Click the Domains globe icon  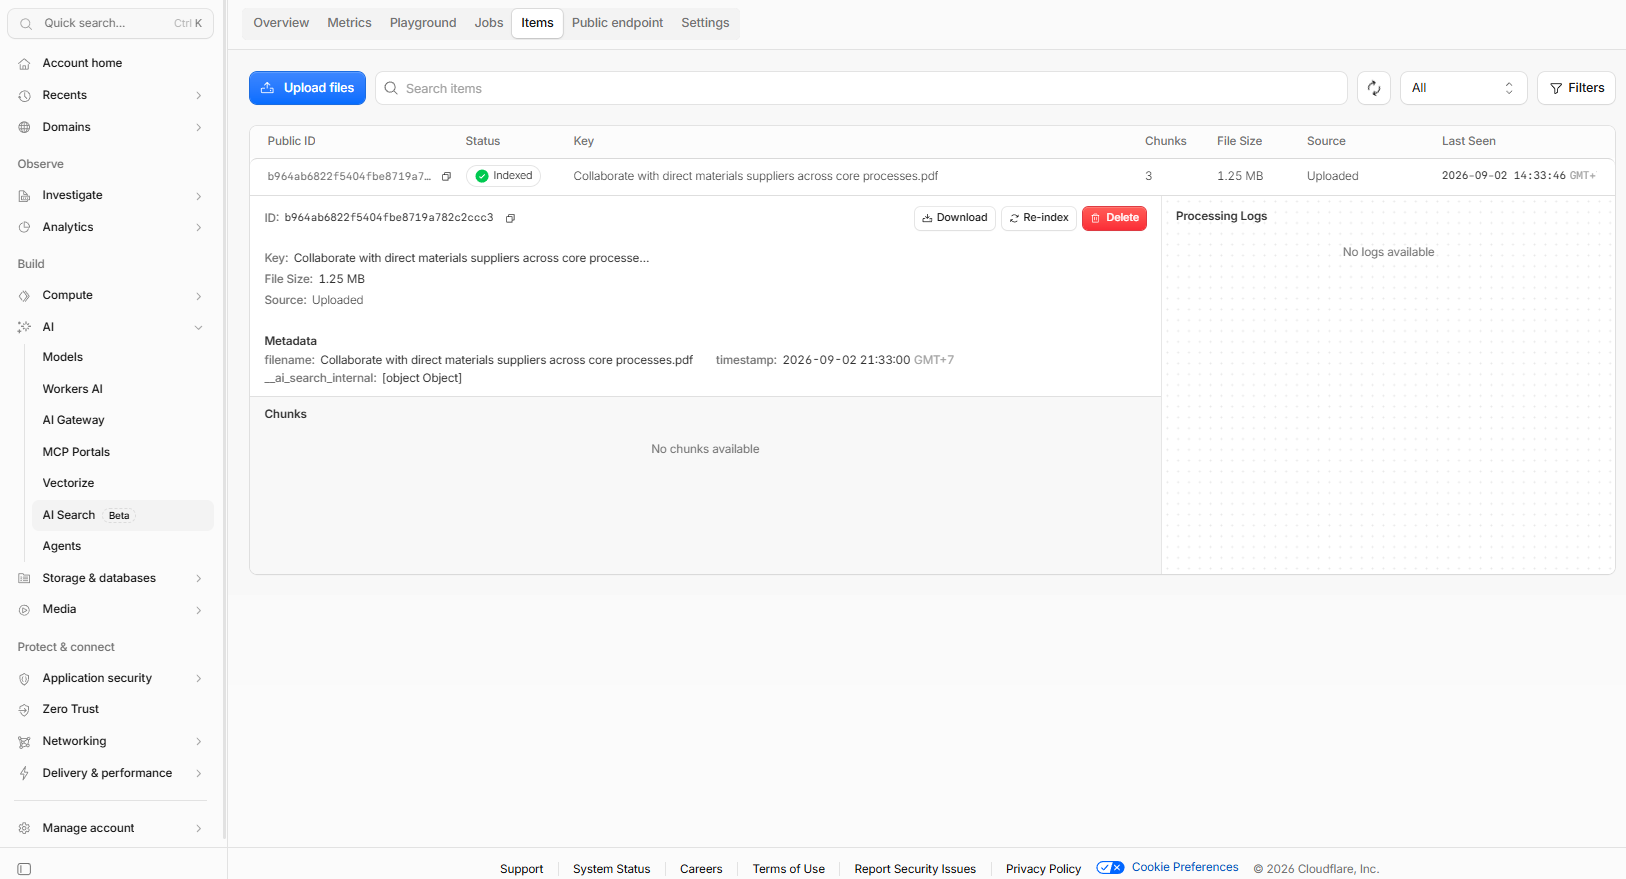[24, 128]
